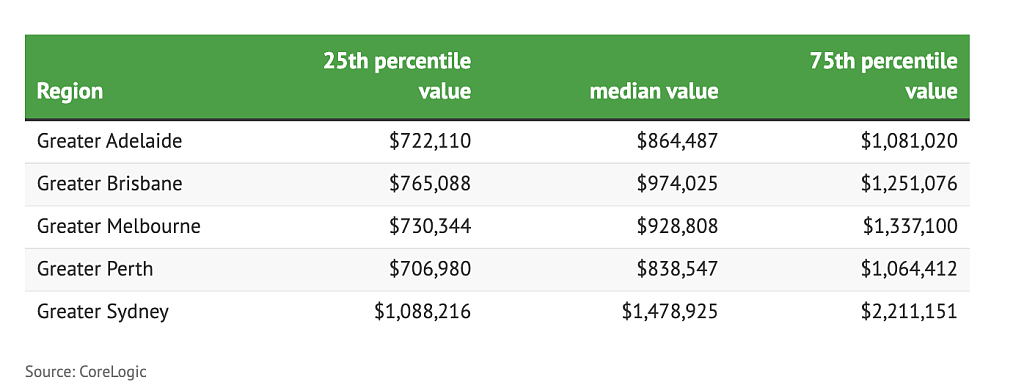Image resolution: width=1024 pixels, height=391 pixels.
Task: Click Adelaide's $864,487 median value
Action: (677, 141)
